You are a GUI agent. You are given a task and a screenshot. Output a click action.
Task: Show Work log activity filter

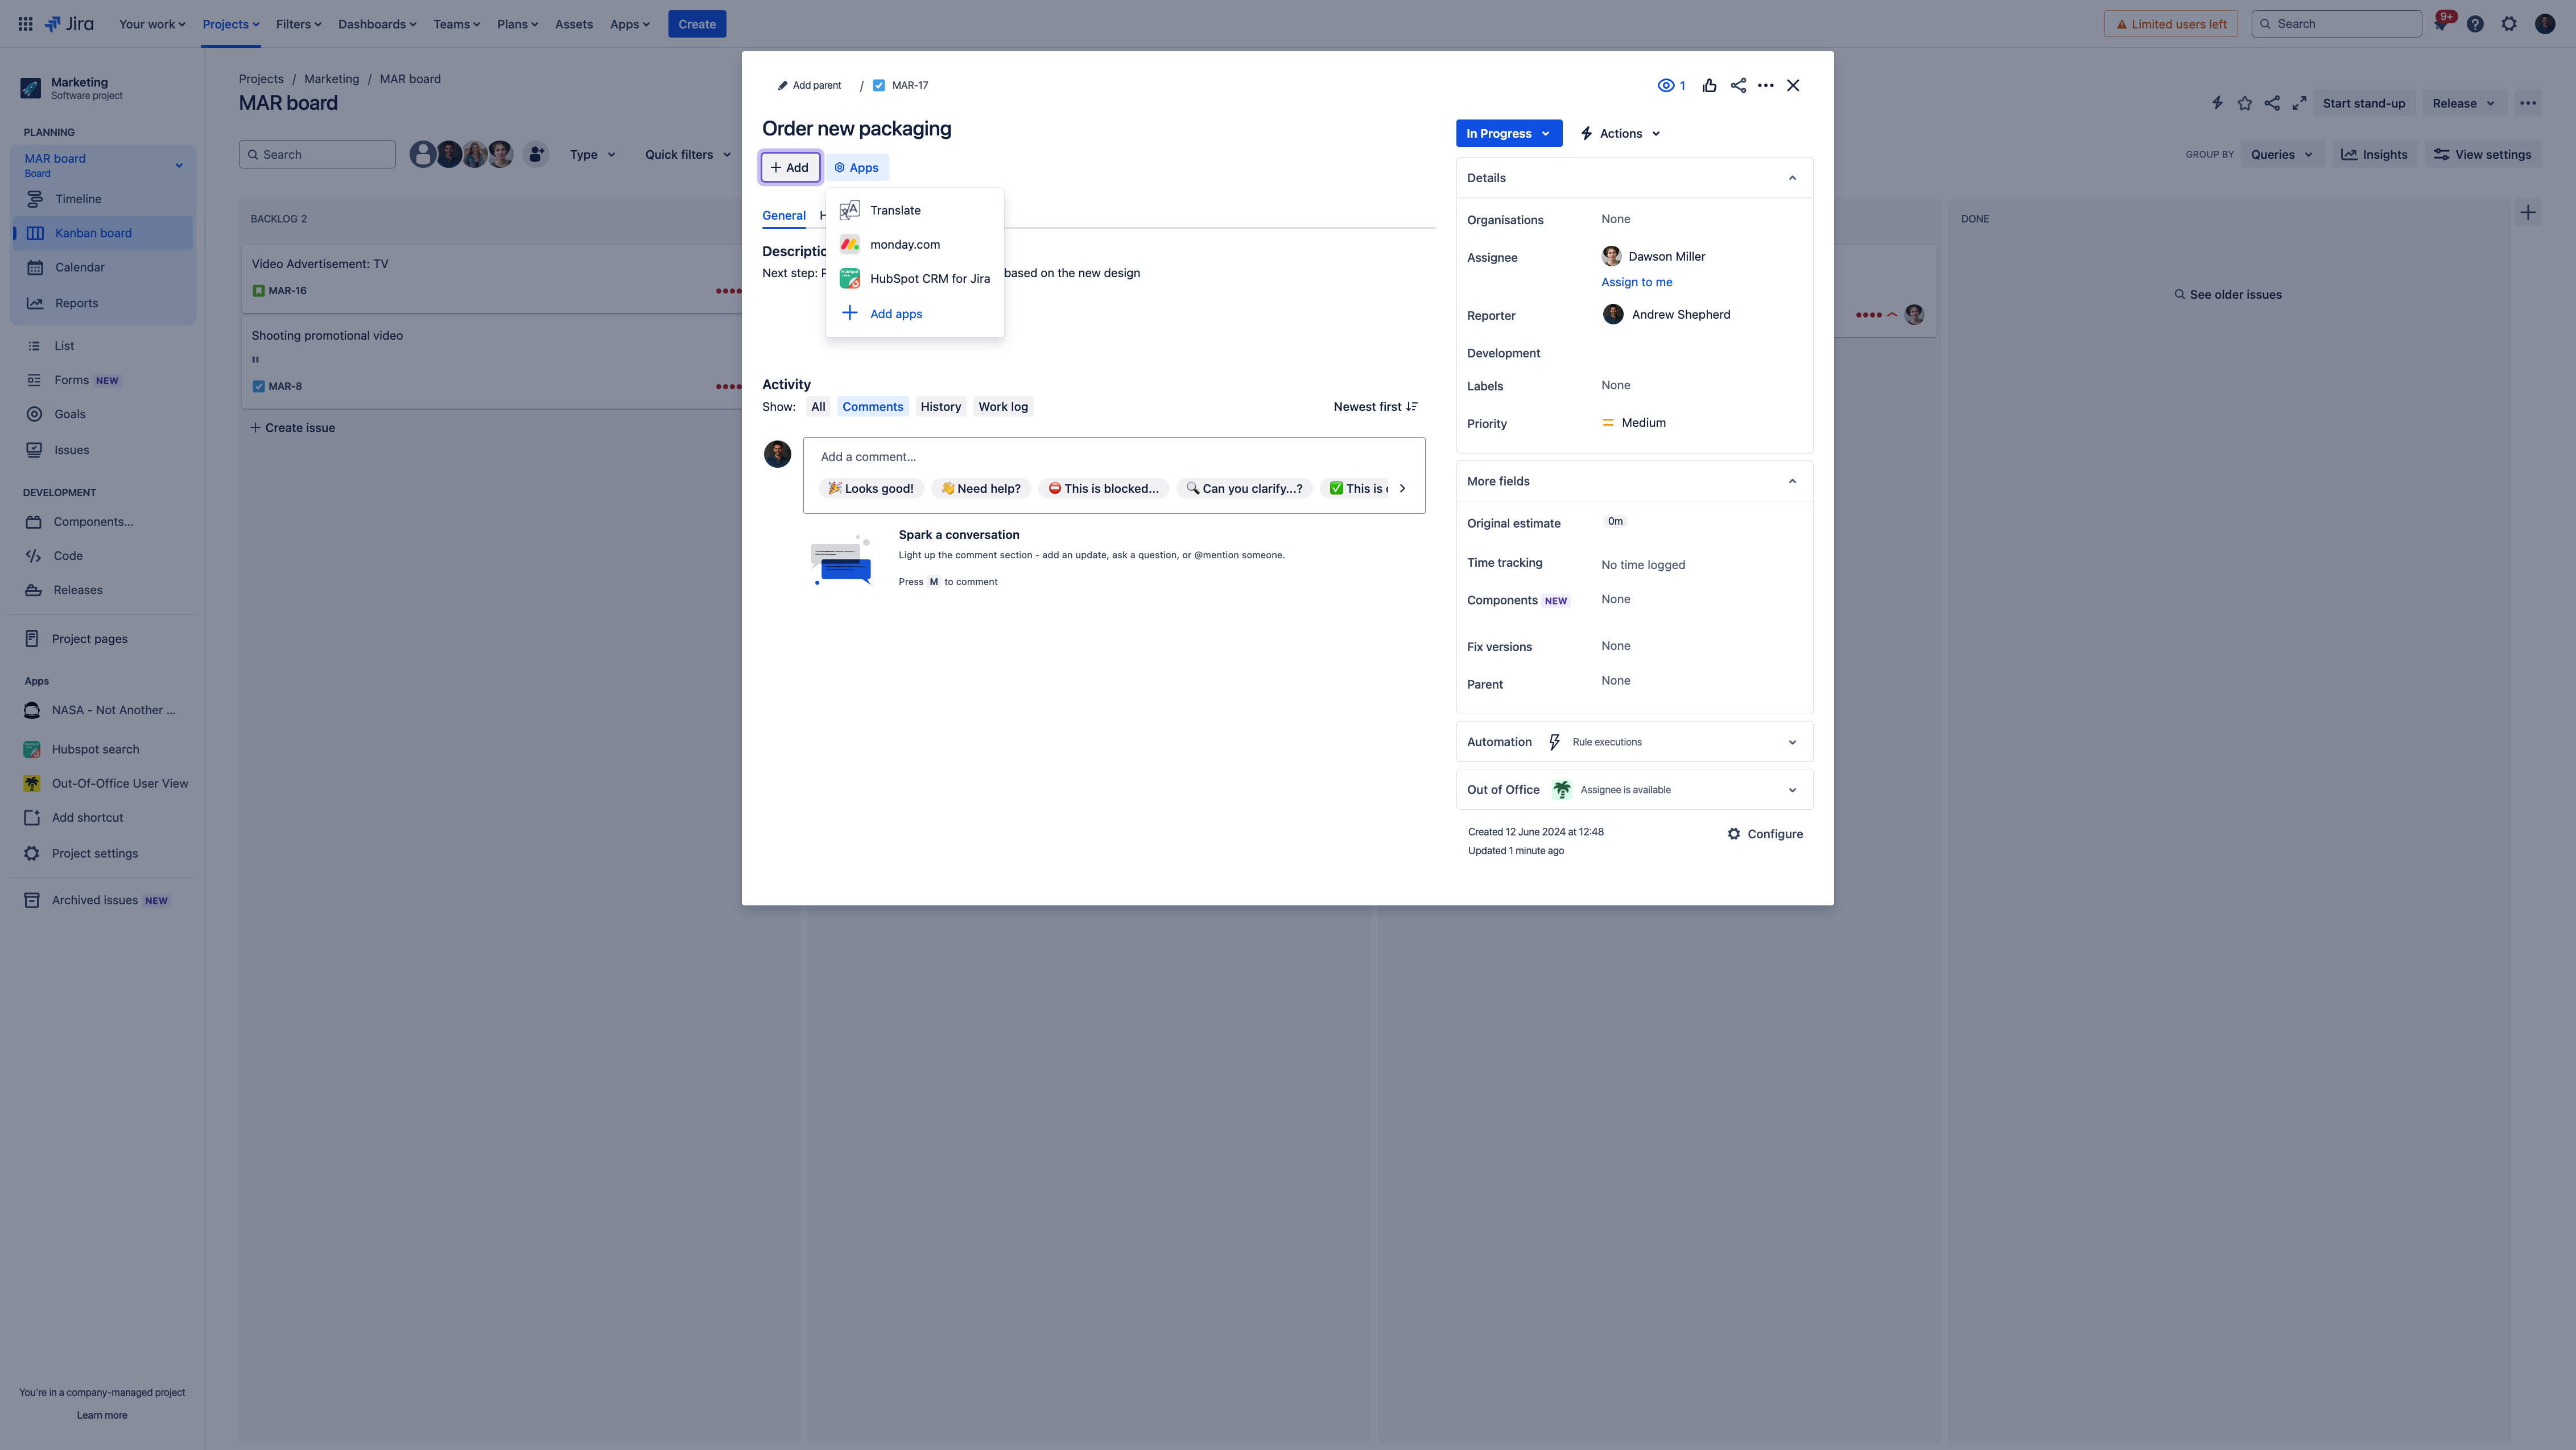1003,407
